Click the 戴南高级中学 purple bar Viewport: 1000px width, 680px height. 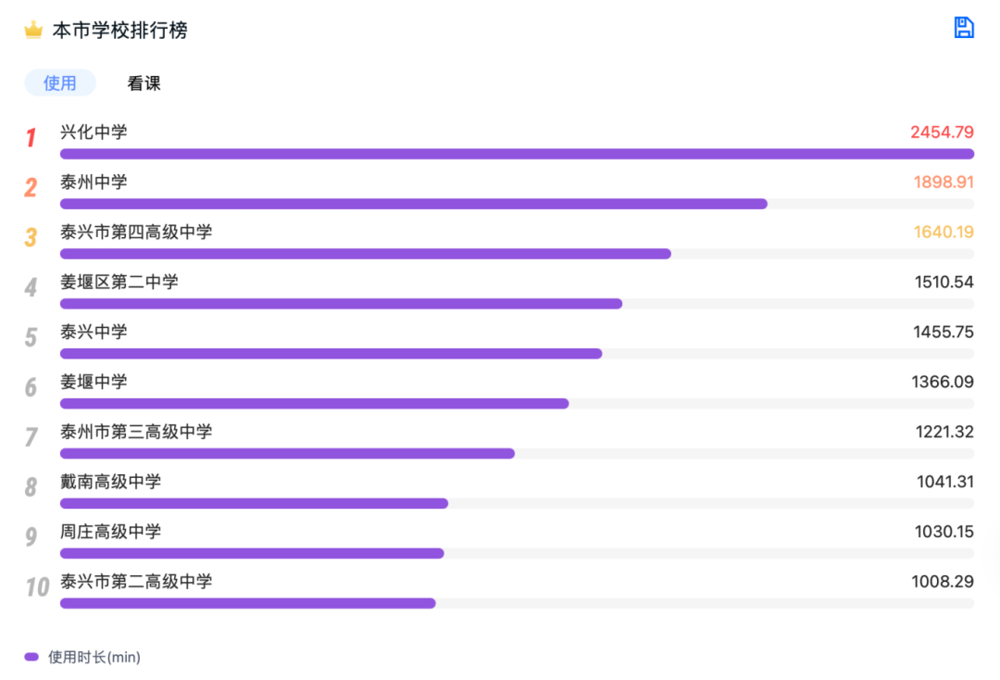(254, 503)
